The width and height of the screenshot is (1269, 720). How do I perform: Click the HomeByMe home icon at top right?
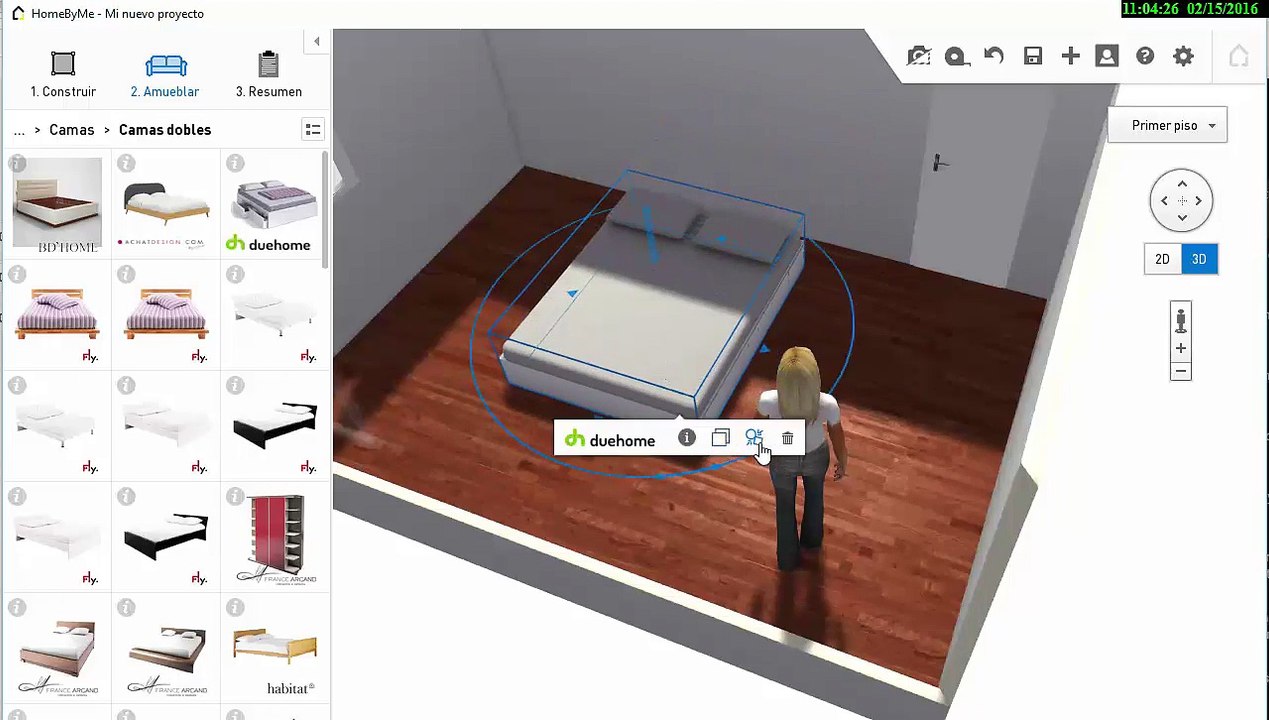pyautogui.click(x=1238, y=56)
